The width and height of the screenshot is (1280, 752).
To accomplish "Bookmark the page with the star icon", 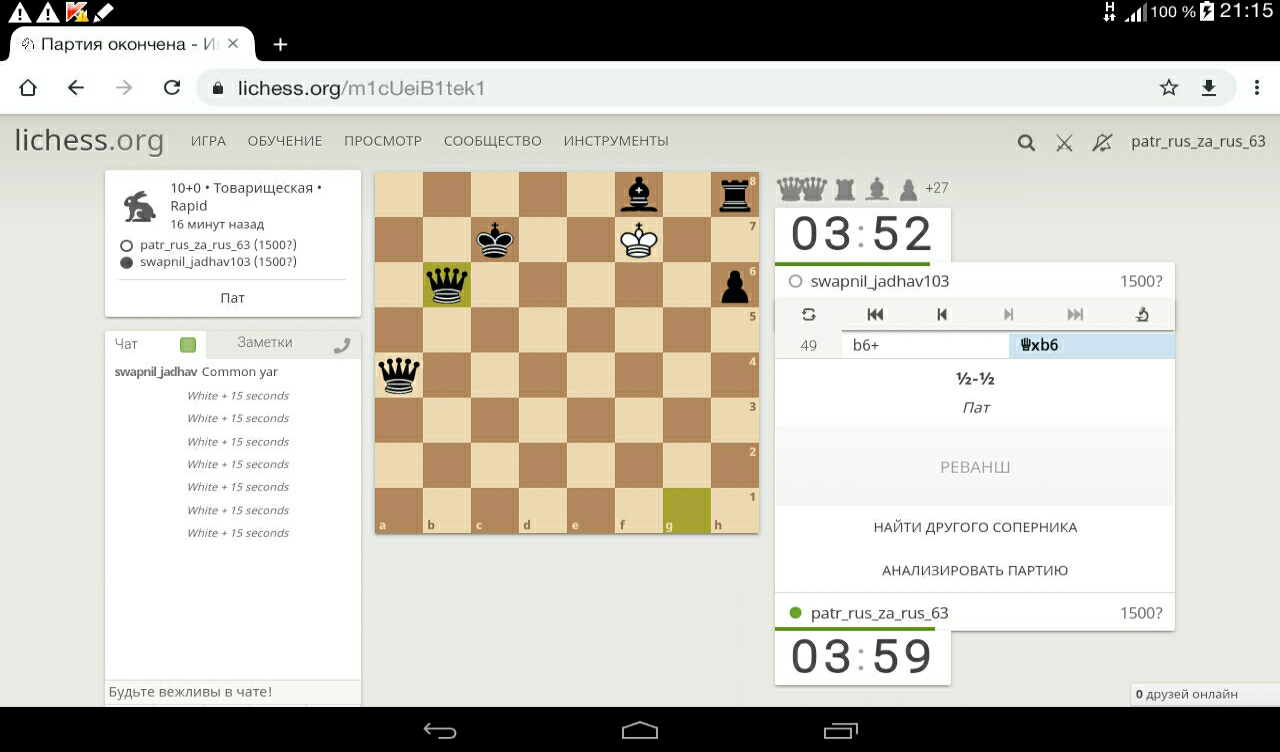I will 1169,88.
